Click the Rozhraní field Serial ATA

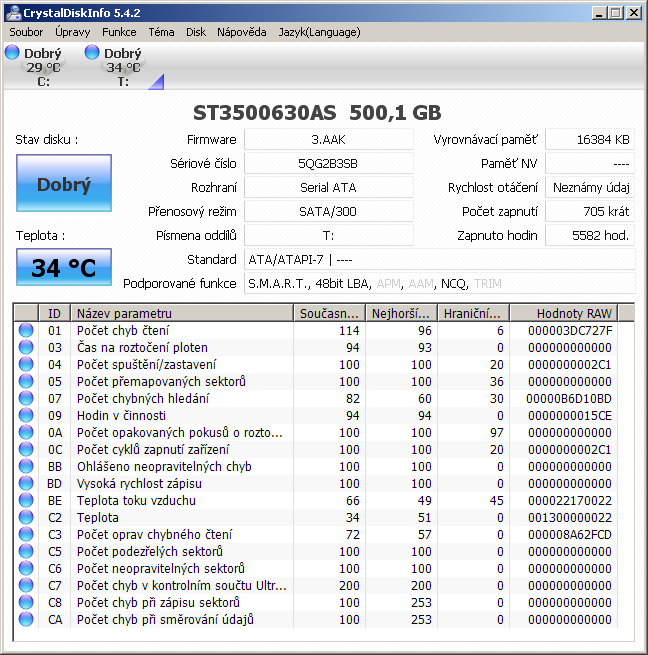coord(328,188)
